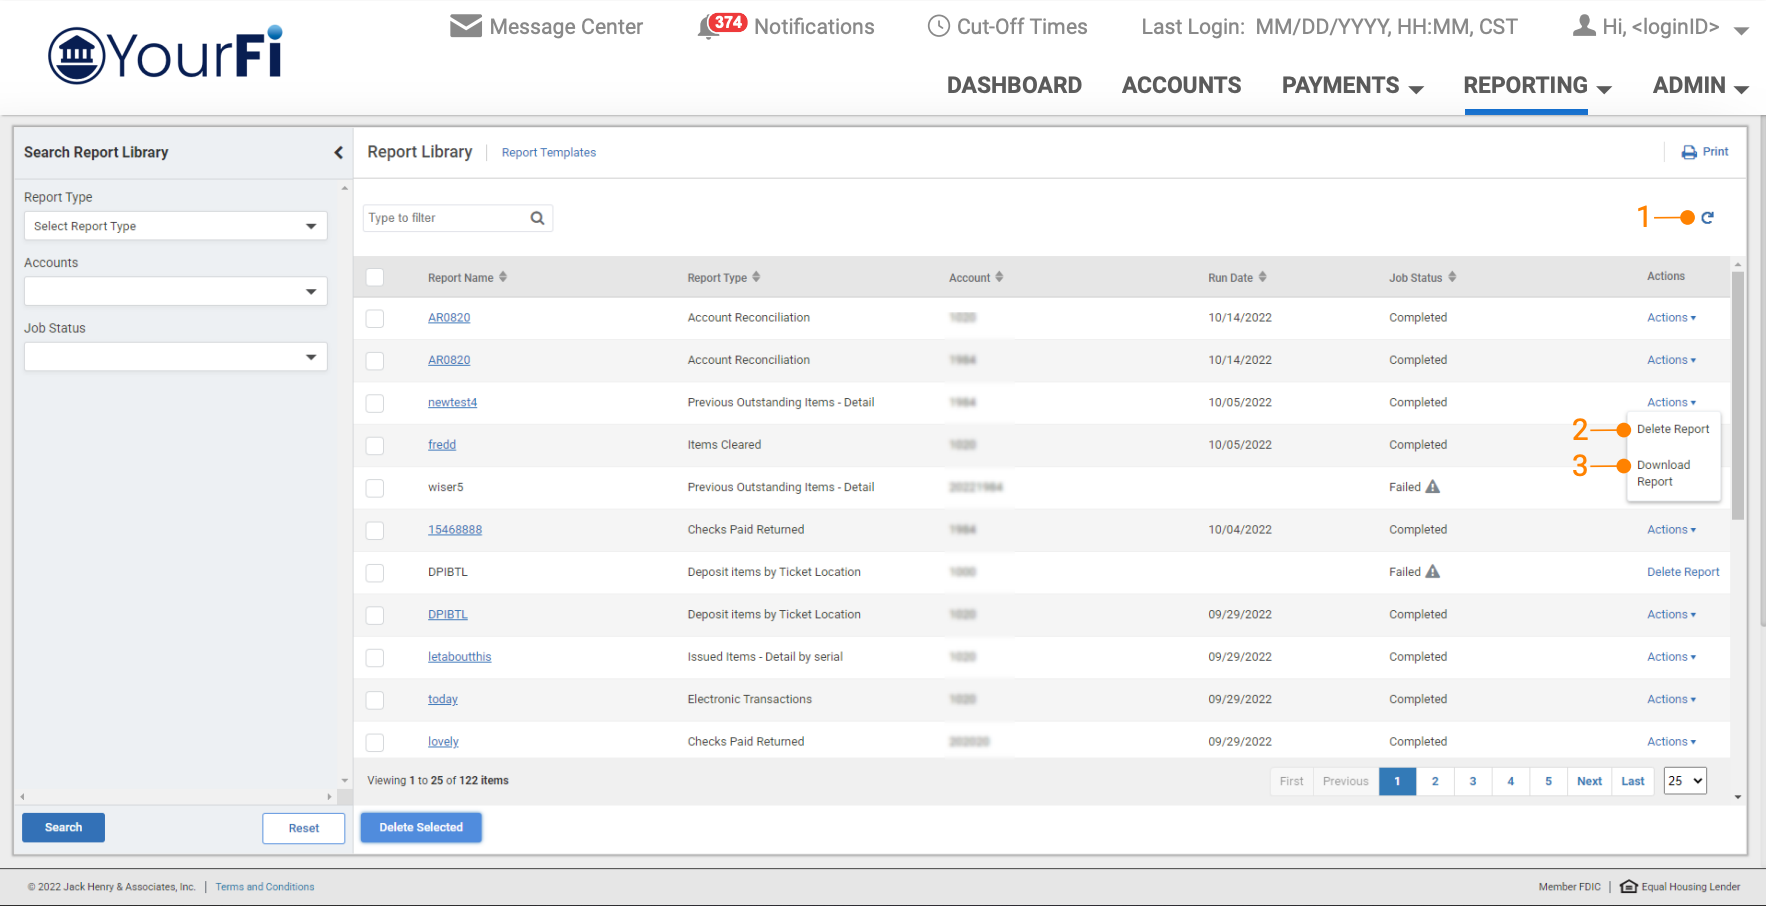
Task: Open the Message Center envelope icon
Action: [466, 26]
